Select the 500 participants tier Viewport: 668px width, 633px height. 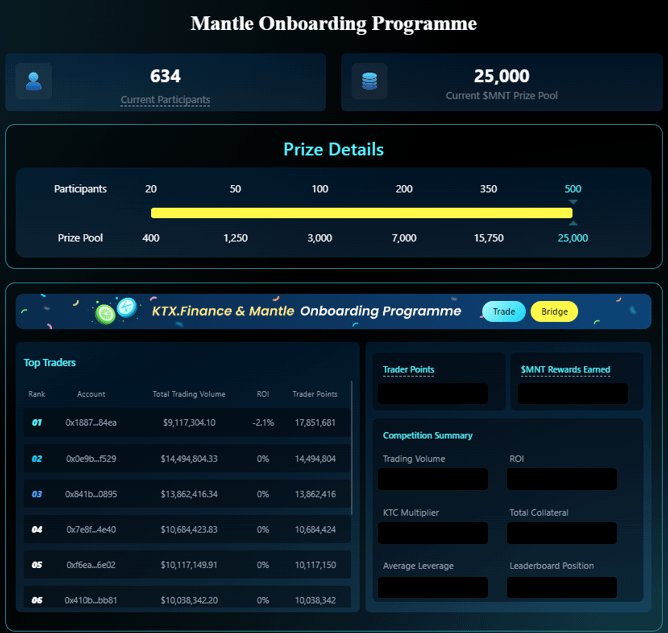point(573,189)
